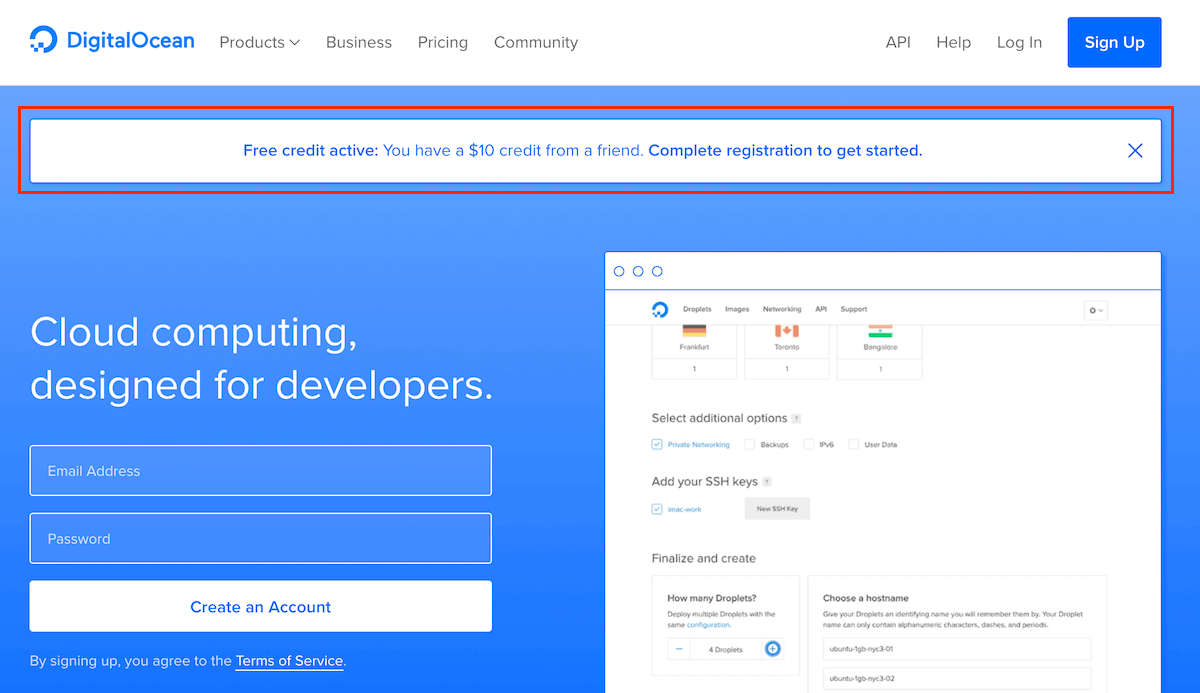Enable the Backups checkbox

point(749,444)
